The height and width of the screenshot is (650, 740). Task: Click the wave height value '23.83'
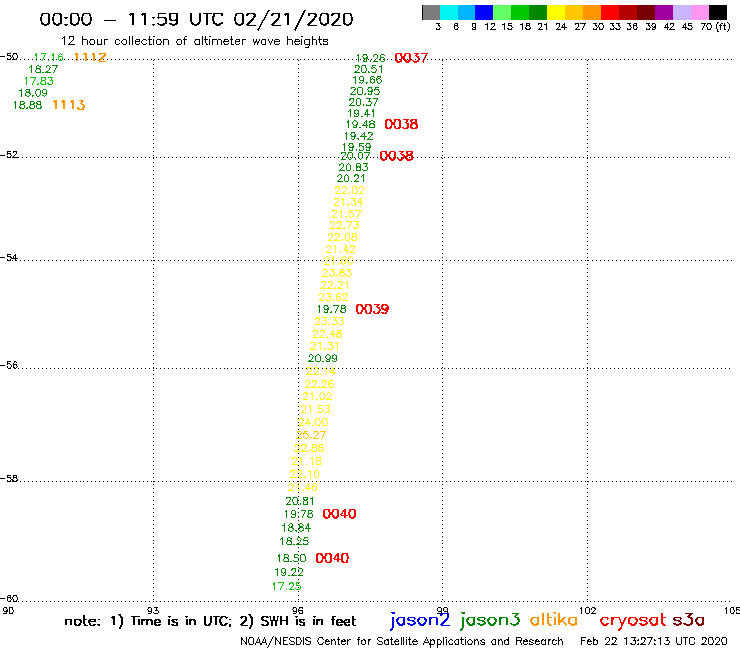click(337, 273)
